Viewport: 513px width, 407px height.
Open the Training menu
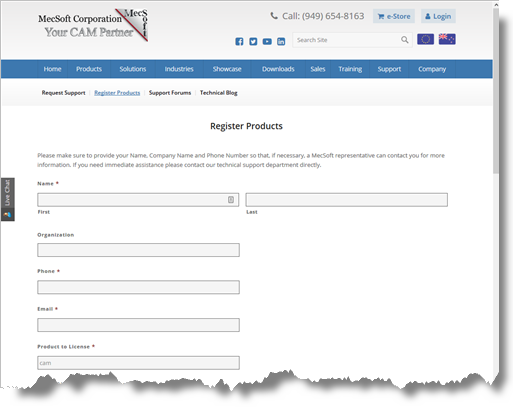tap(350, 69)
